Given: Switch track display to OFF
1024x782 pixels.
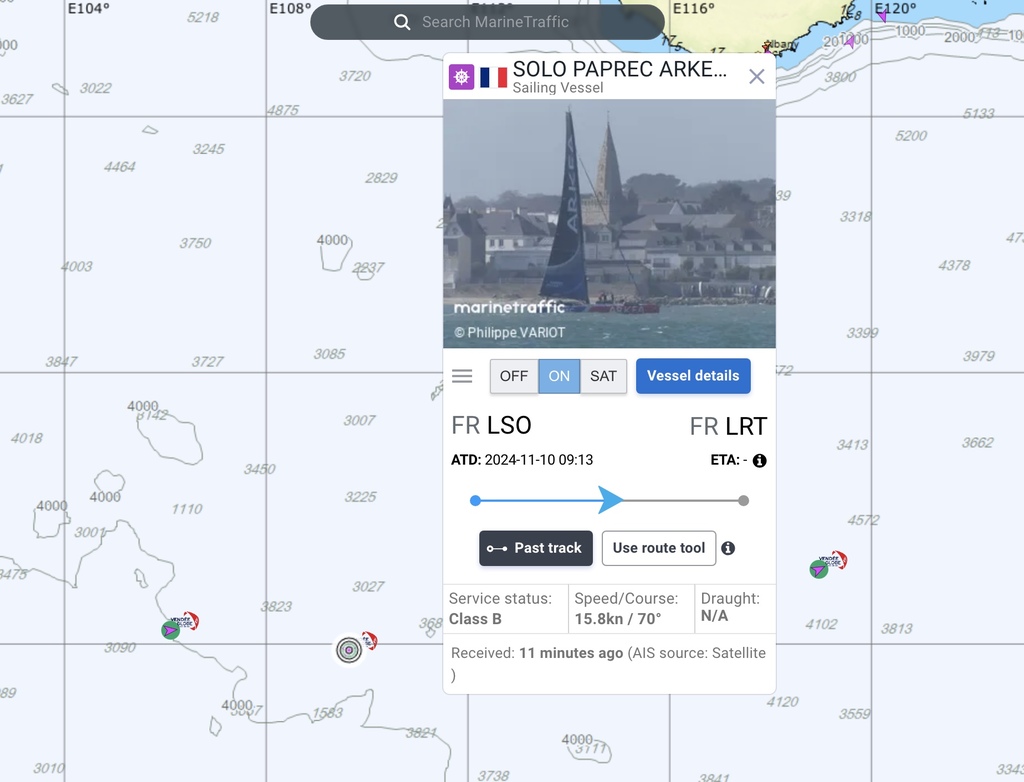Looking at the screenshot, I should coord(514,376).
